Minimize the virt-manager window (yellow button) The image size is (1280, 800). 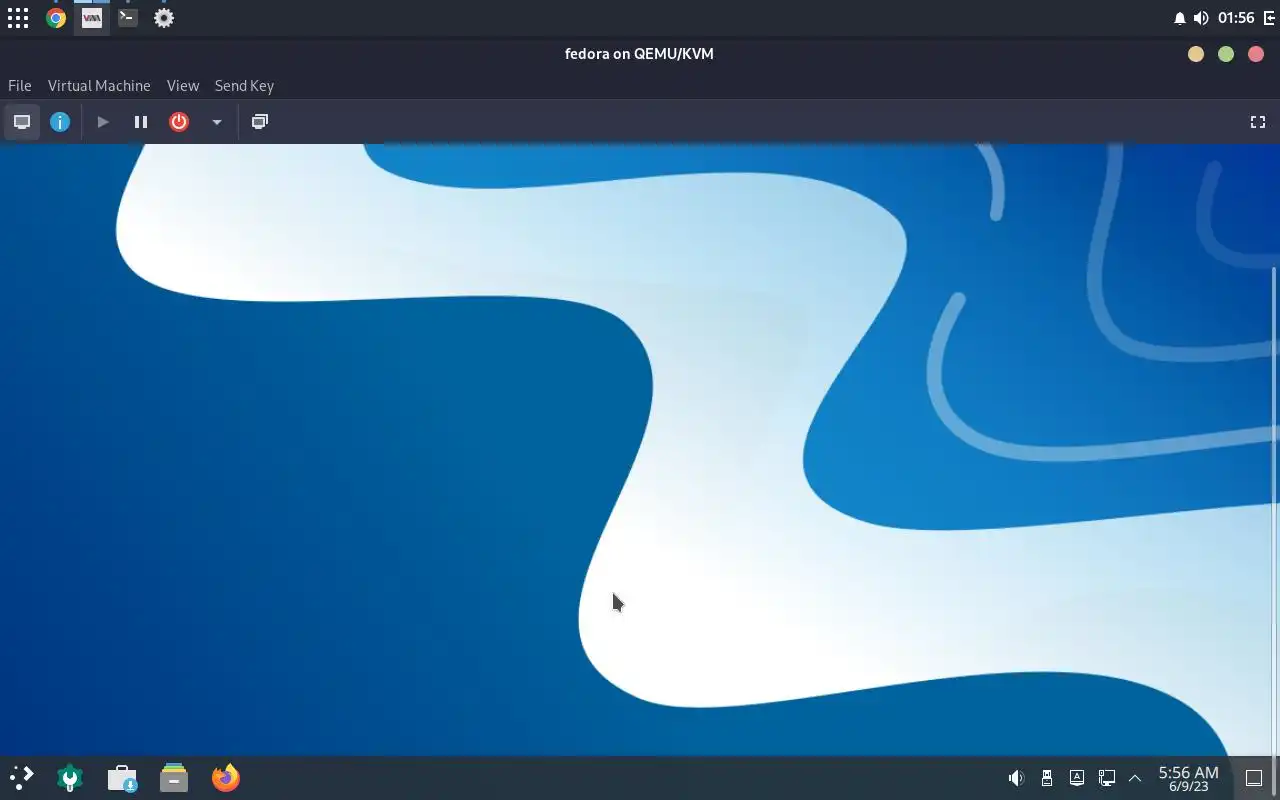click(x=1196, y=54)
